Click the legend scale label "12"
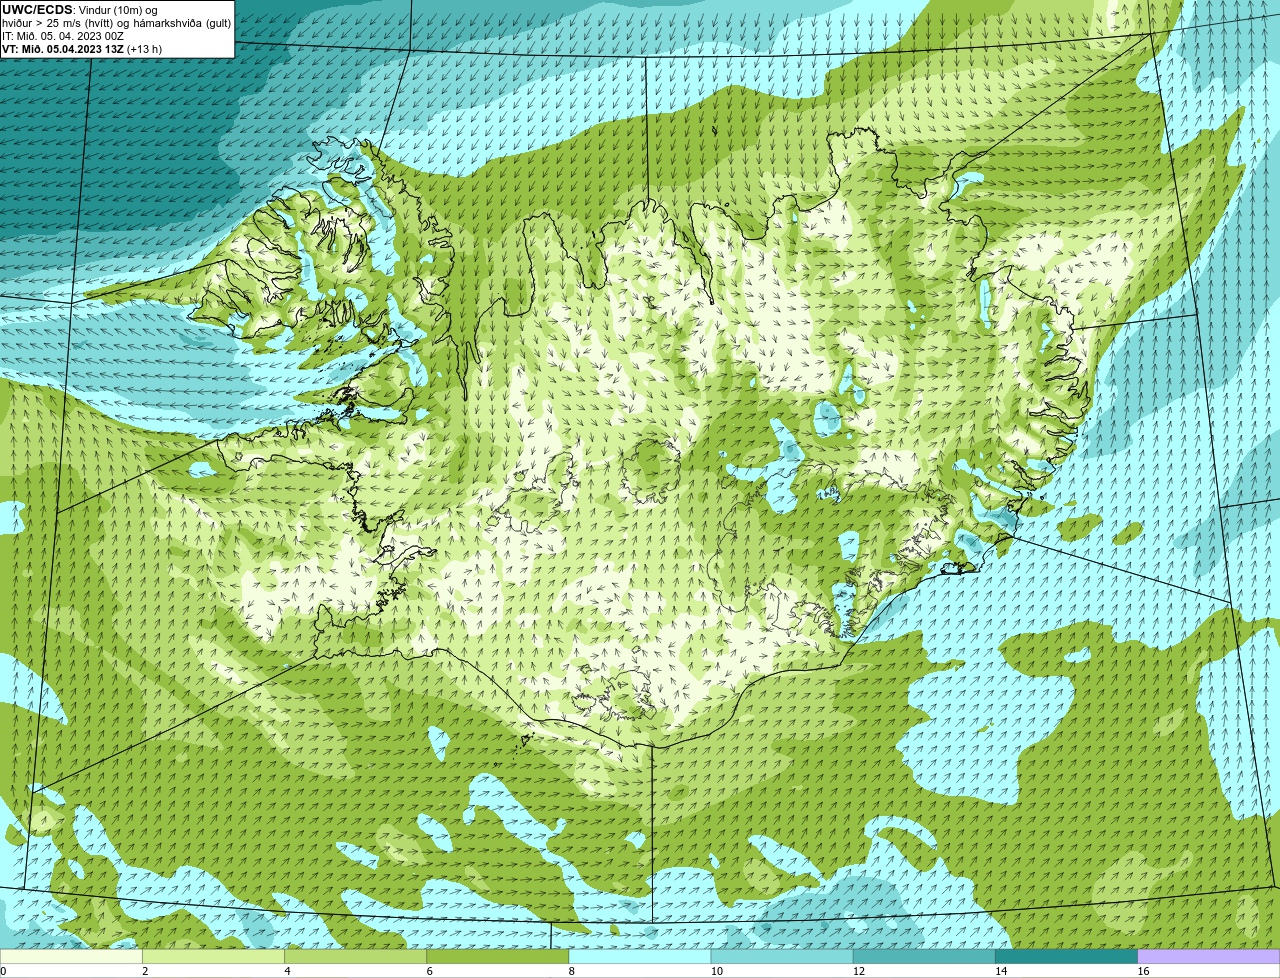The width and height of the screenshot is (1280, 978). tap(859, 971)
